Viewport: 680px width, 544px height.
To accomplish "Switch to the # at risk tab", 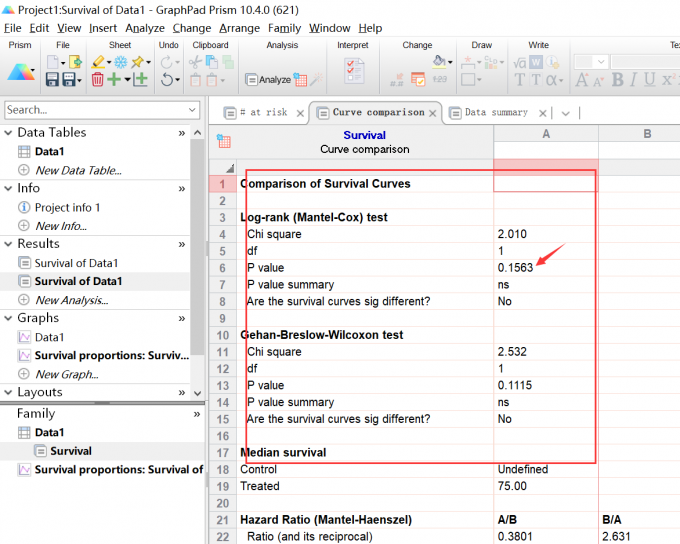I will coord(263,113).
